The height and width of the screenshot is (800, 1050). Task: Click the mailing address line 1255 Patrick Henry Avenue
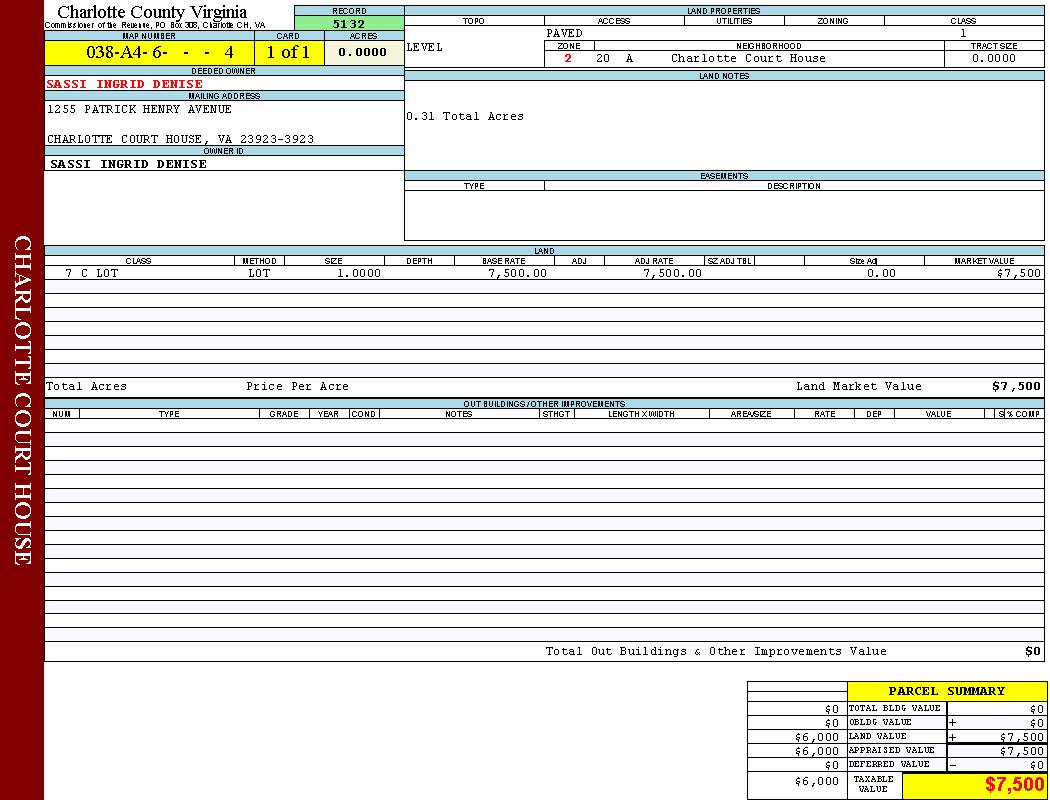point(139,109)
